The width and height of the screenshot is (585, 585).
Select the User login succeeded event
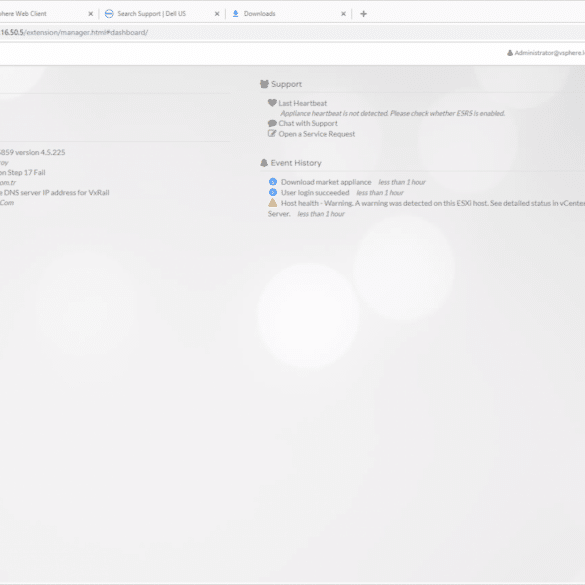315,193
